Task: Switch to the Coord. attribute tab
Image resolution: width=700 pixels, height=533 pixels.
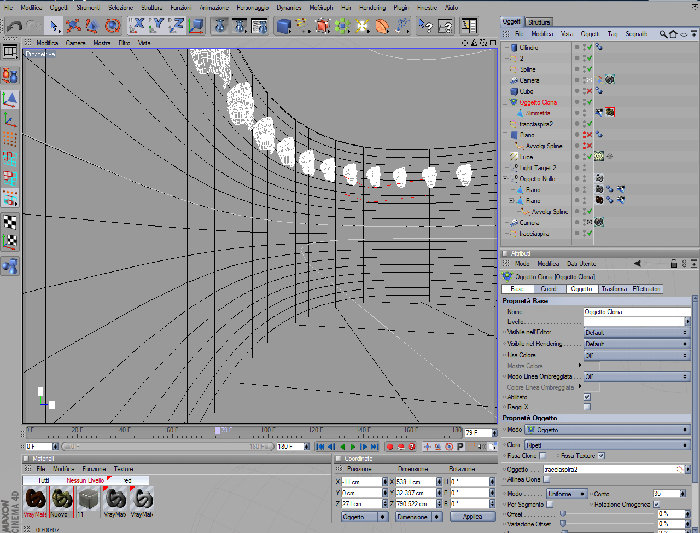Action: click(548, 289)
